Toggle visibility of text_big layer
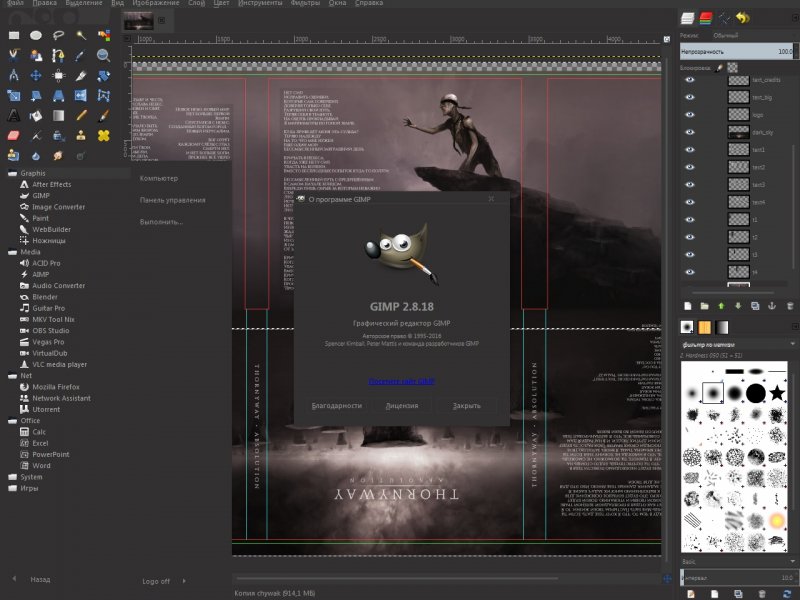 (x=690, y=97)
